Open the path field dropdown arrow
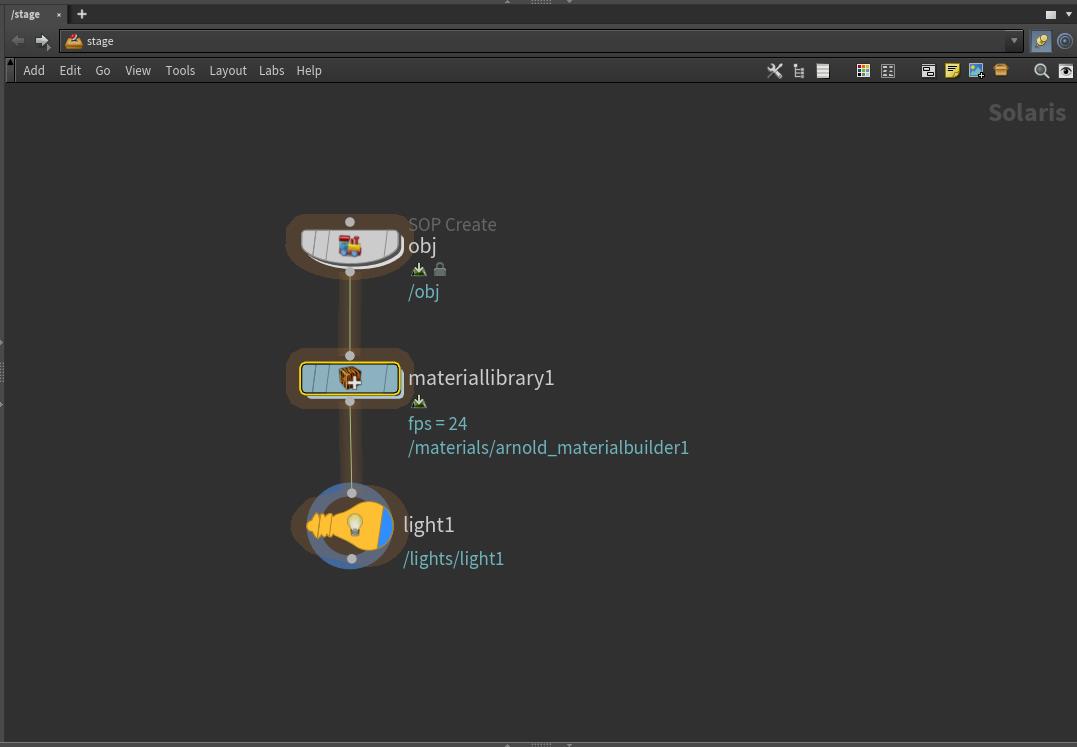Viewport: 1077px width, 747px height. pyautogui.click(x=1014, y=41)
